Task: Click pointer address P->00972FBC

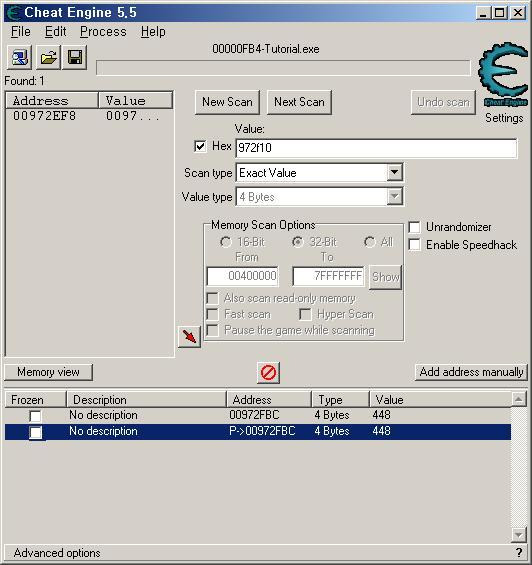Action: 262,431
